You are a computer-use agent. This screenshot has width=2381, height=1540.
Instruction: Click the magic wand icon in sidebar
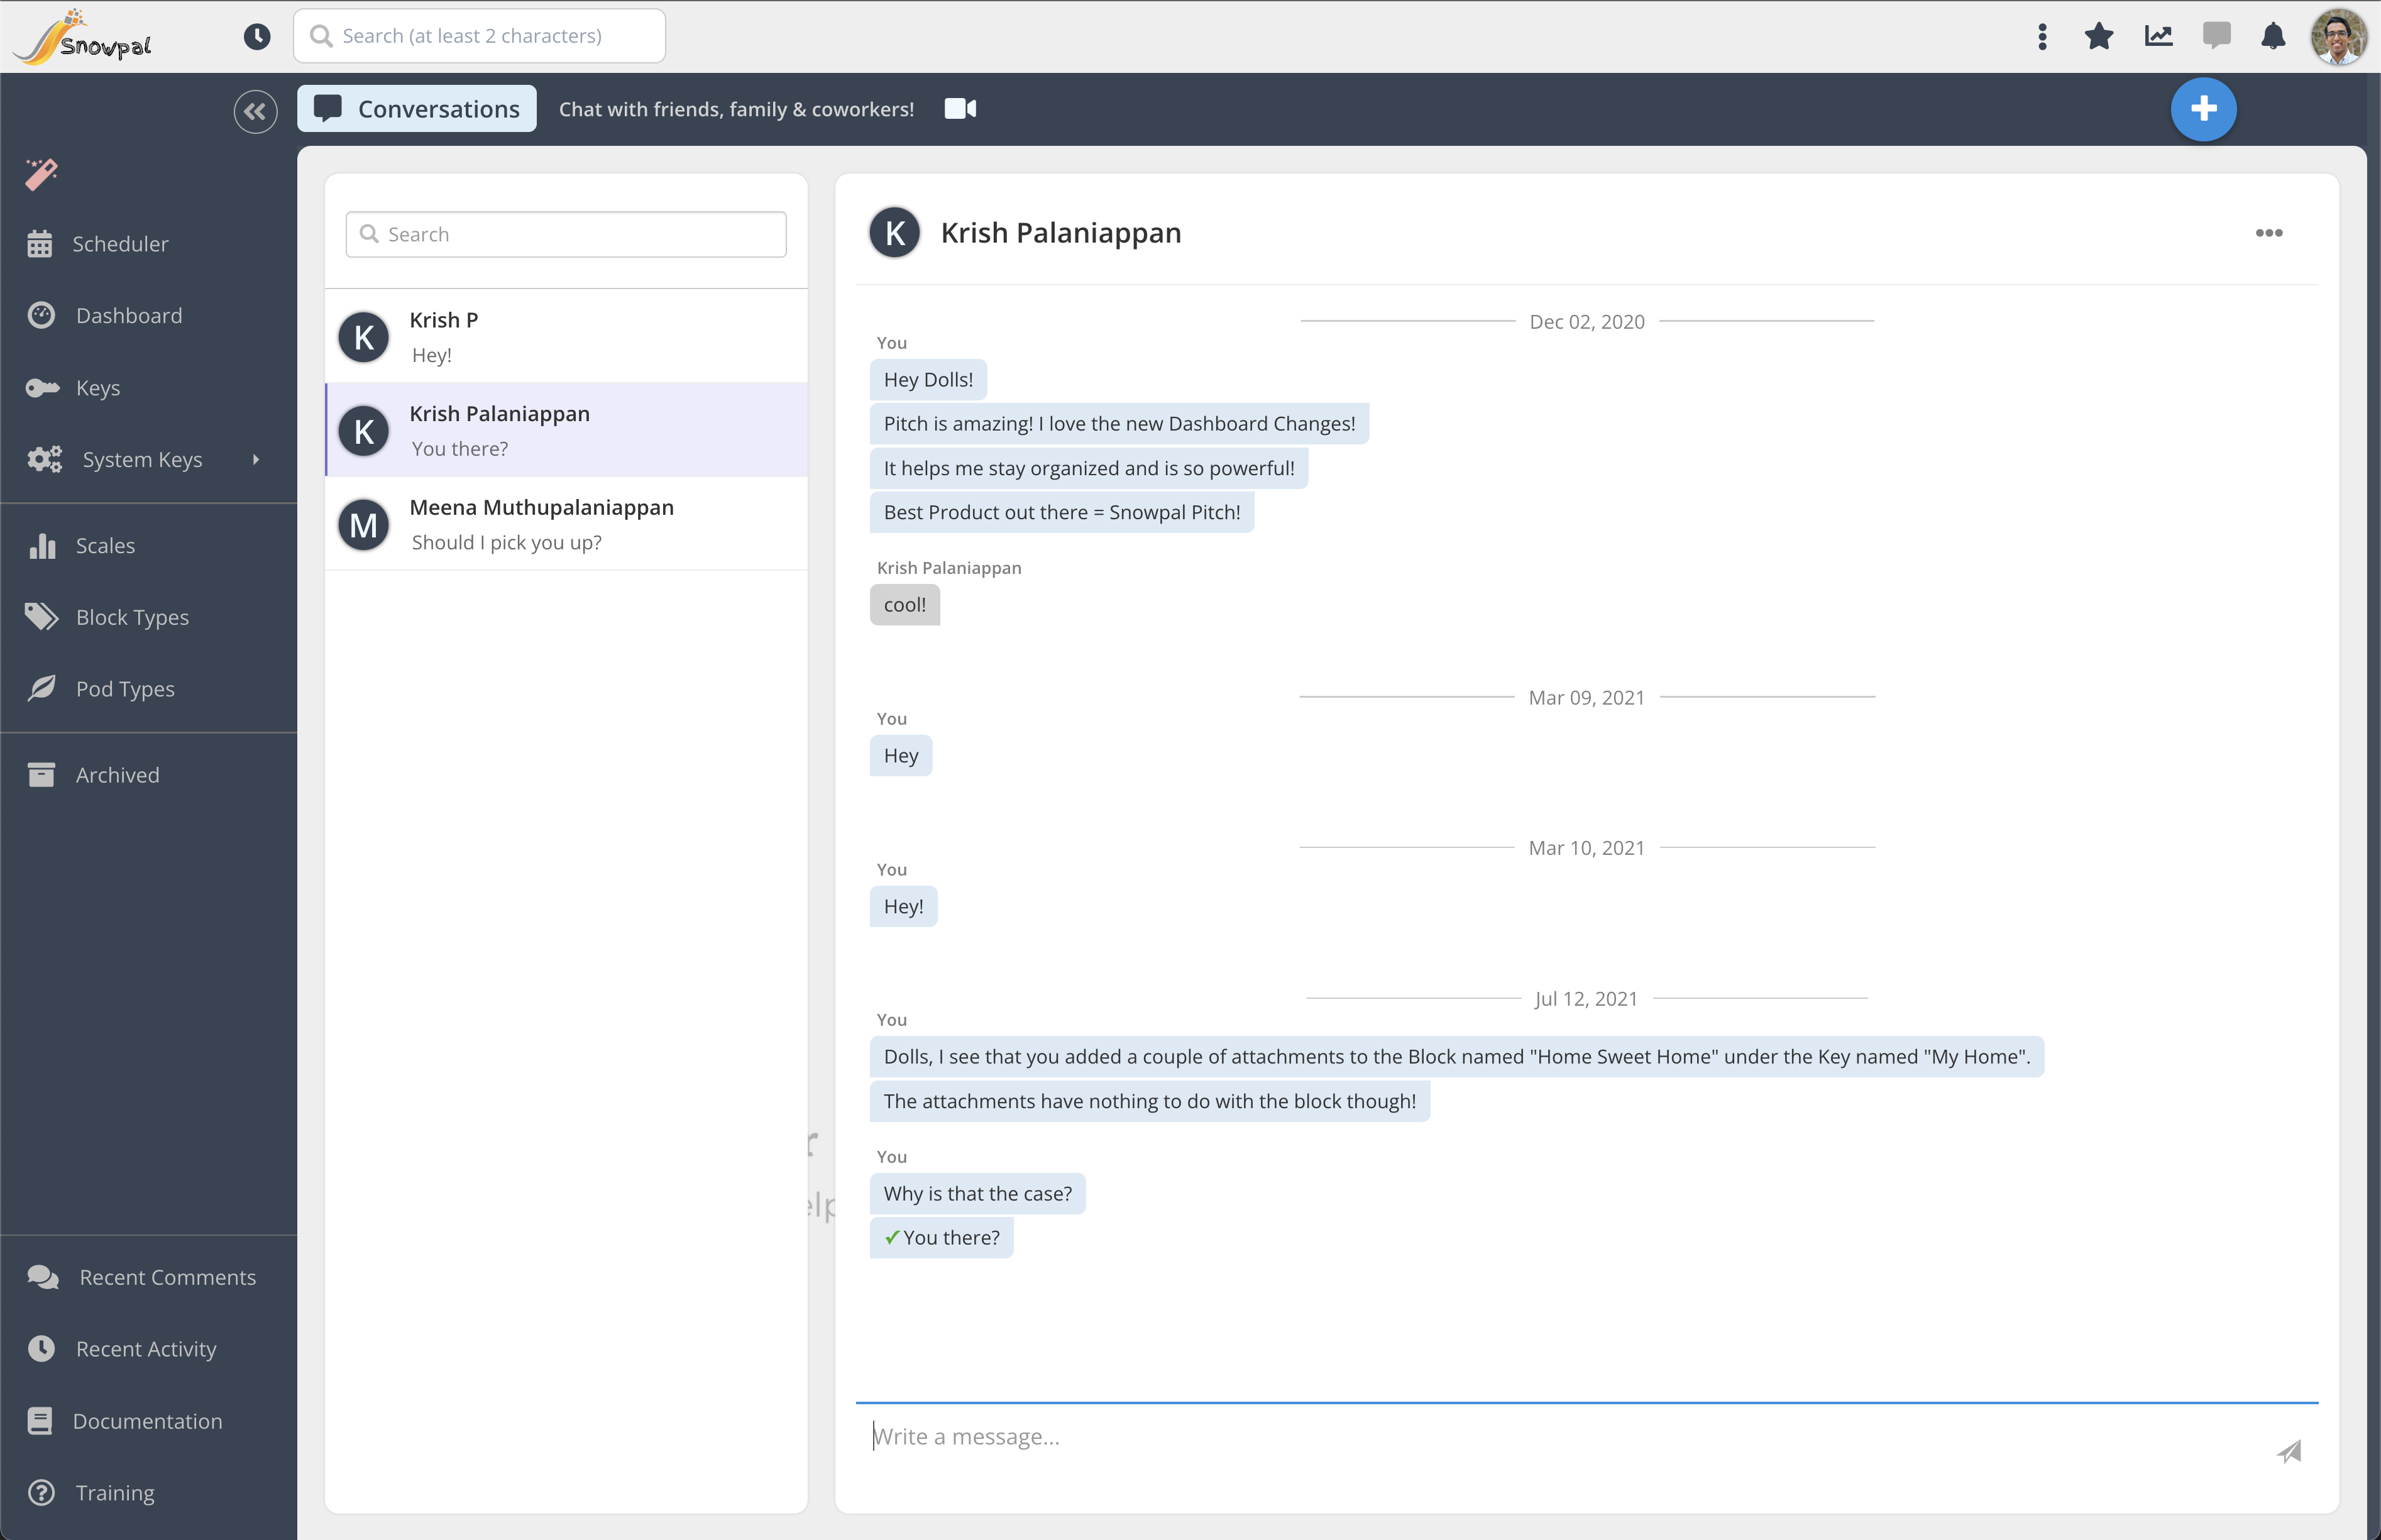[x=41, y=174]
